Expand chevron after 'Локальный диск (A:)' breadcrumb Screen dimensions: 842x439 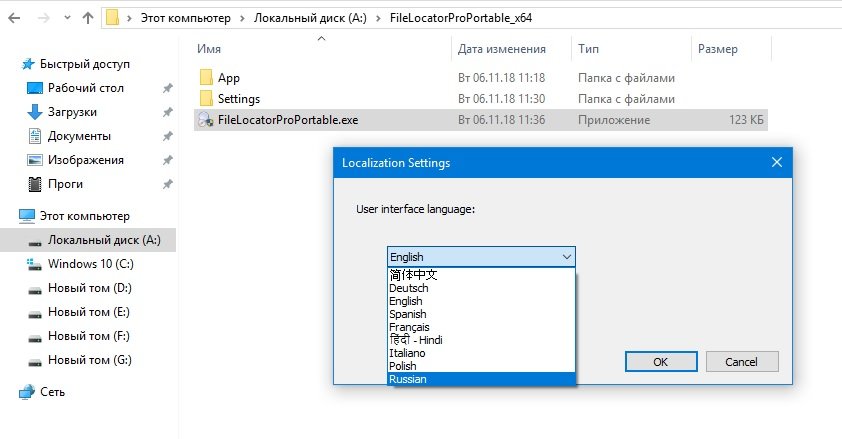pos(378,18)
